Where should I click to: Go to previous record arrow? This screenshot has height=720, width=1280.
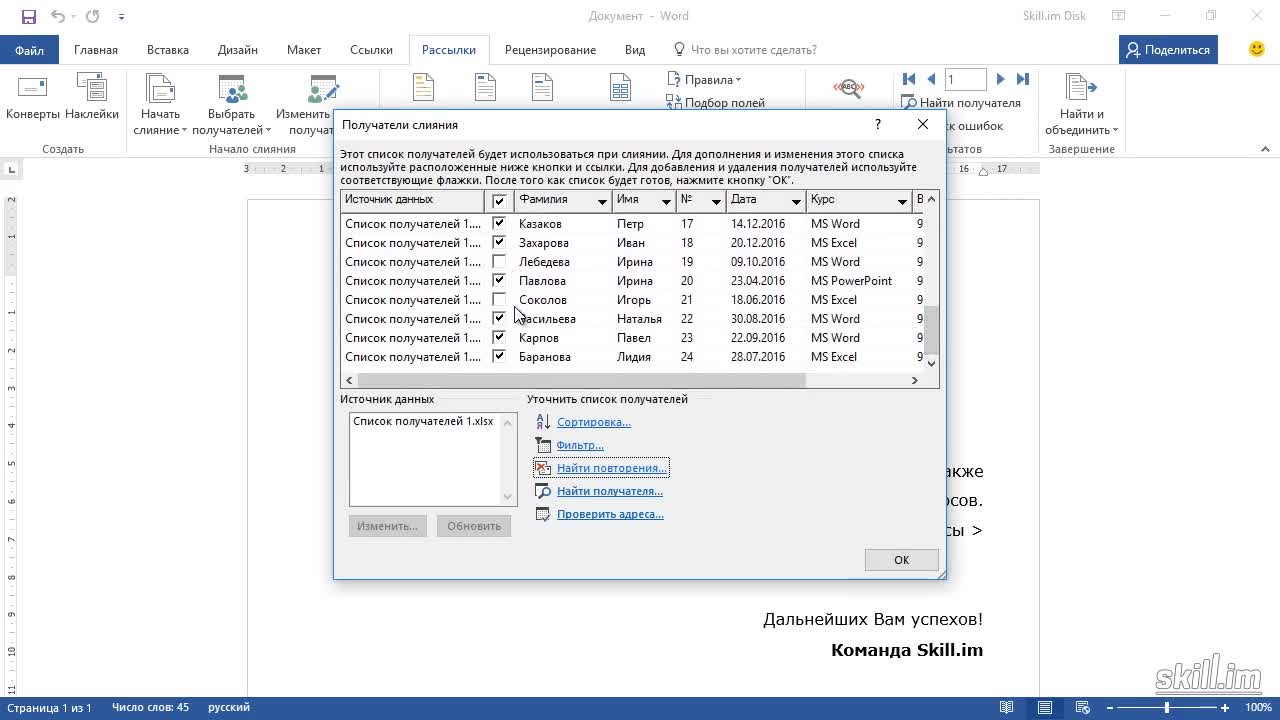tap(931, 79)
